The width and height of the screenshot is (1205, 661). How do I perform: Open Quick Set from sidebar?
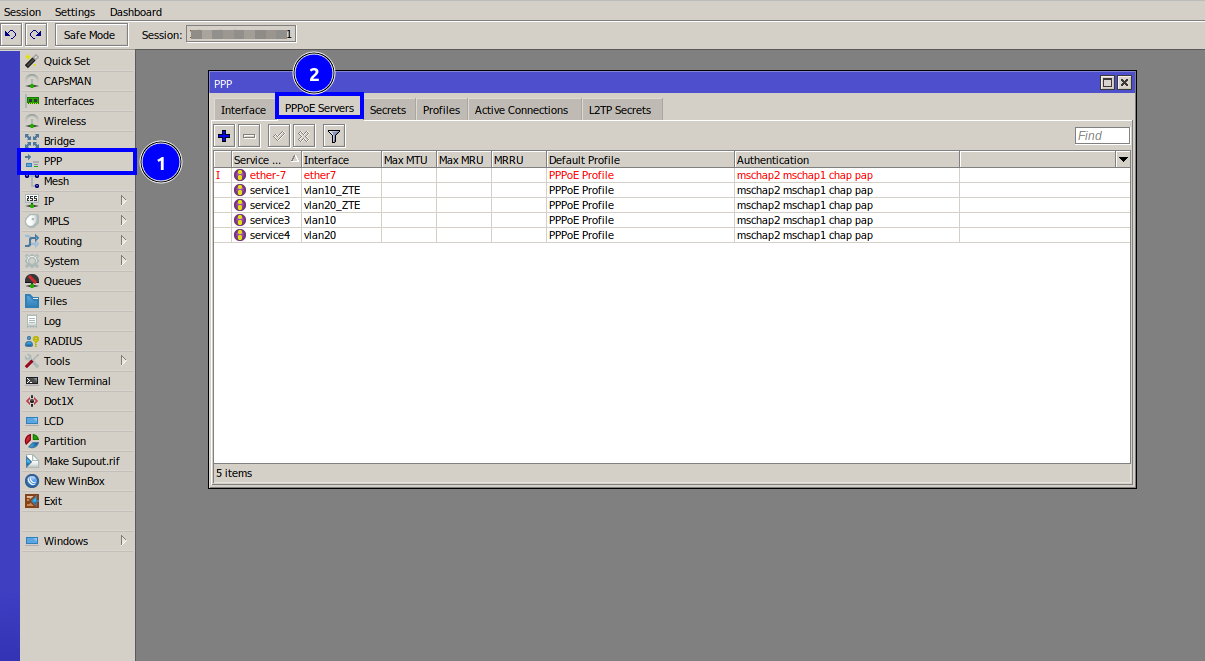pos(66,61)
